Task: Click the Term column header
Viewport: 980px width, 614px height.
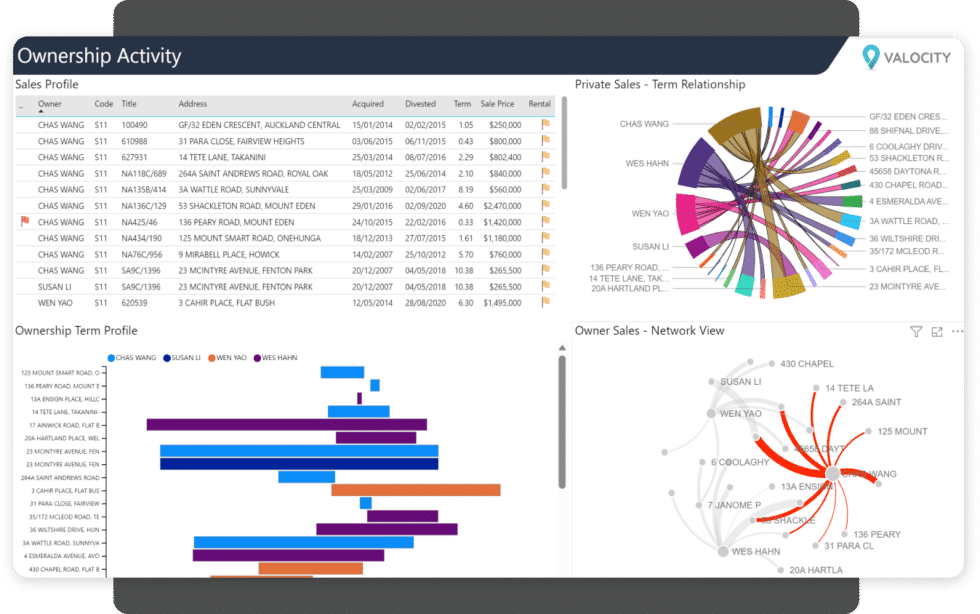Action: (462, 104)
